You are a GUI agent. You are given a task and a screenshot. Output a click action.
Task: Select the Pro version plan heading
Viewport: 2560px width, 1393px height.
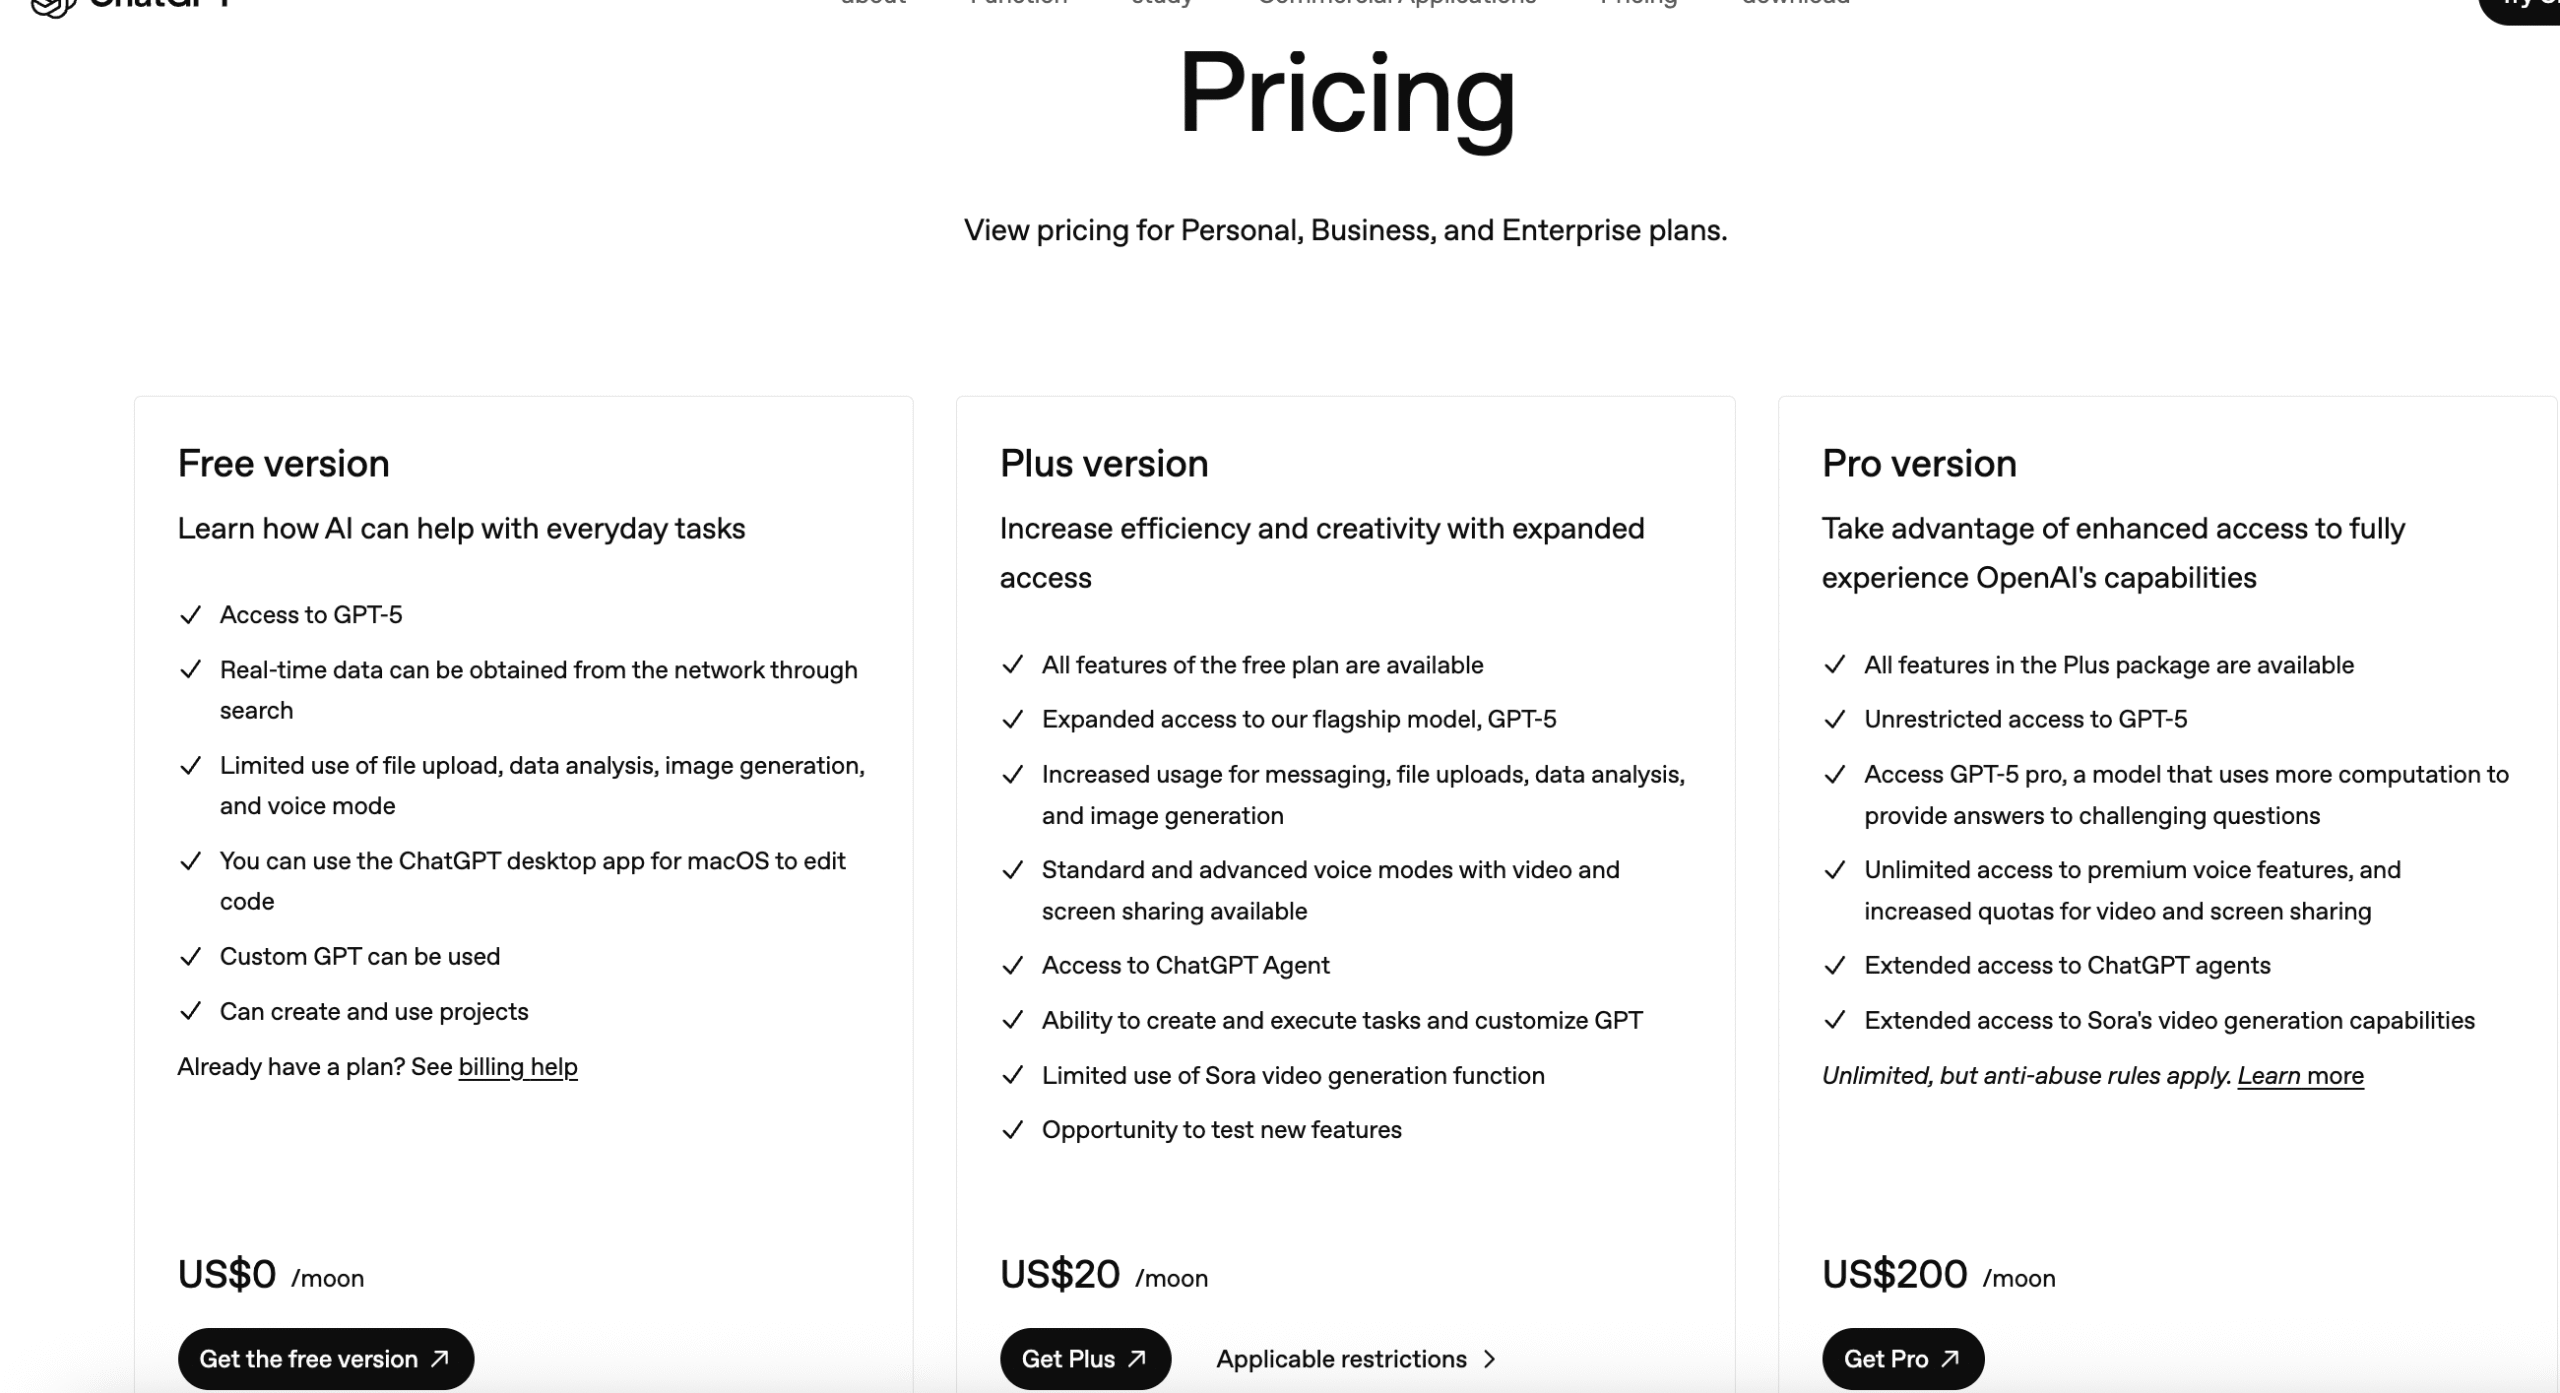point(1918,463)
